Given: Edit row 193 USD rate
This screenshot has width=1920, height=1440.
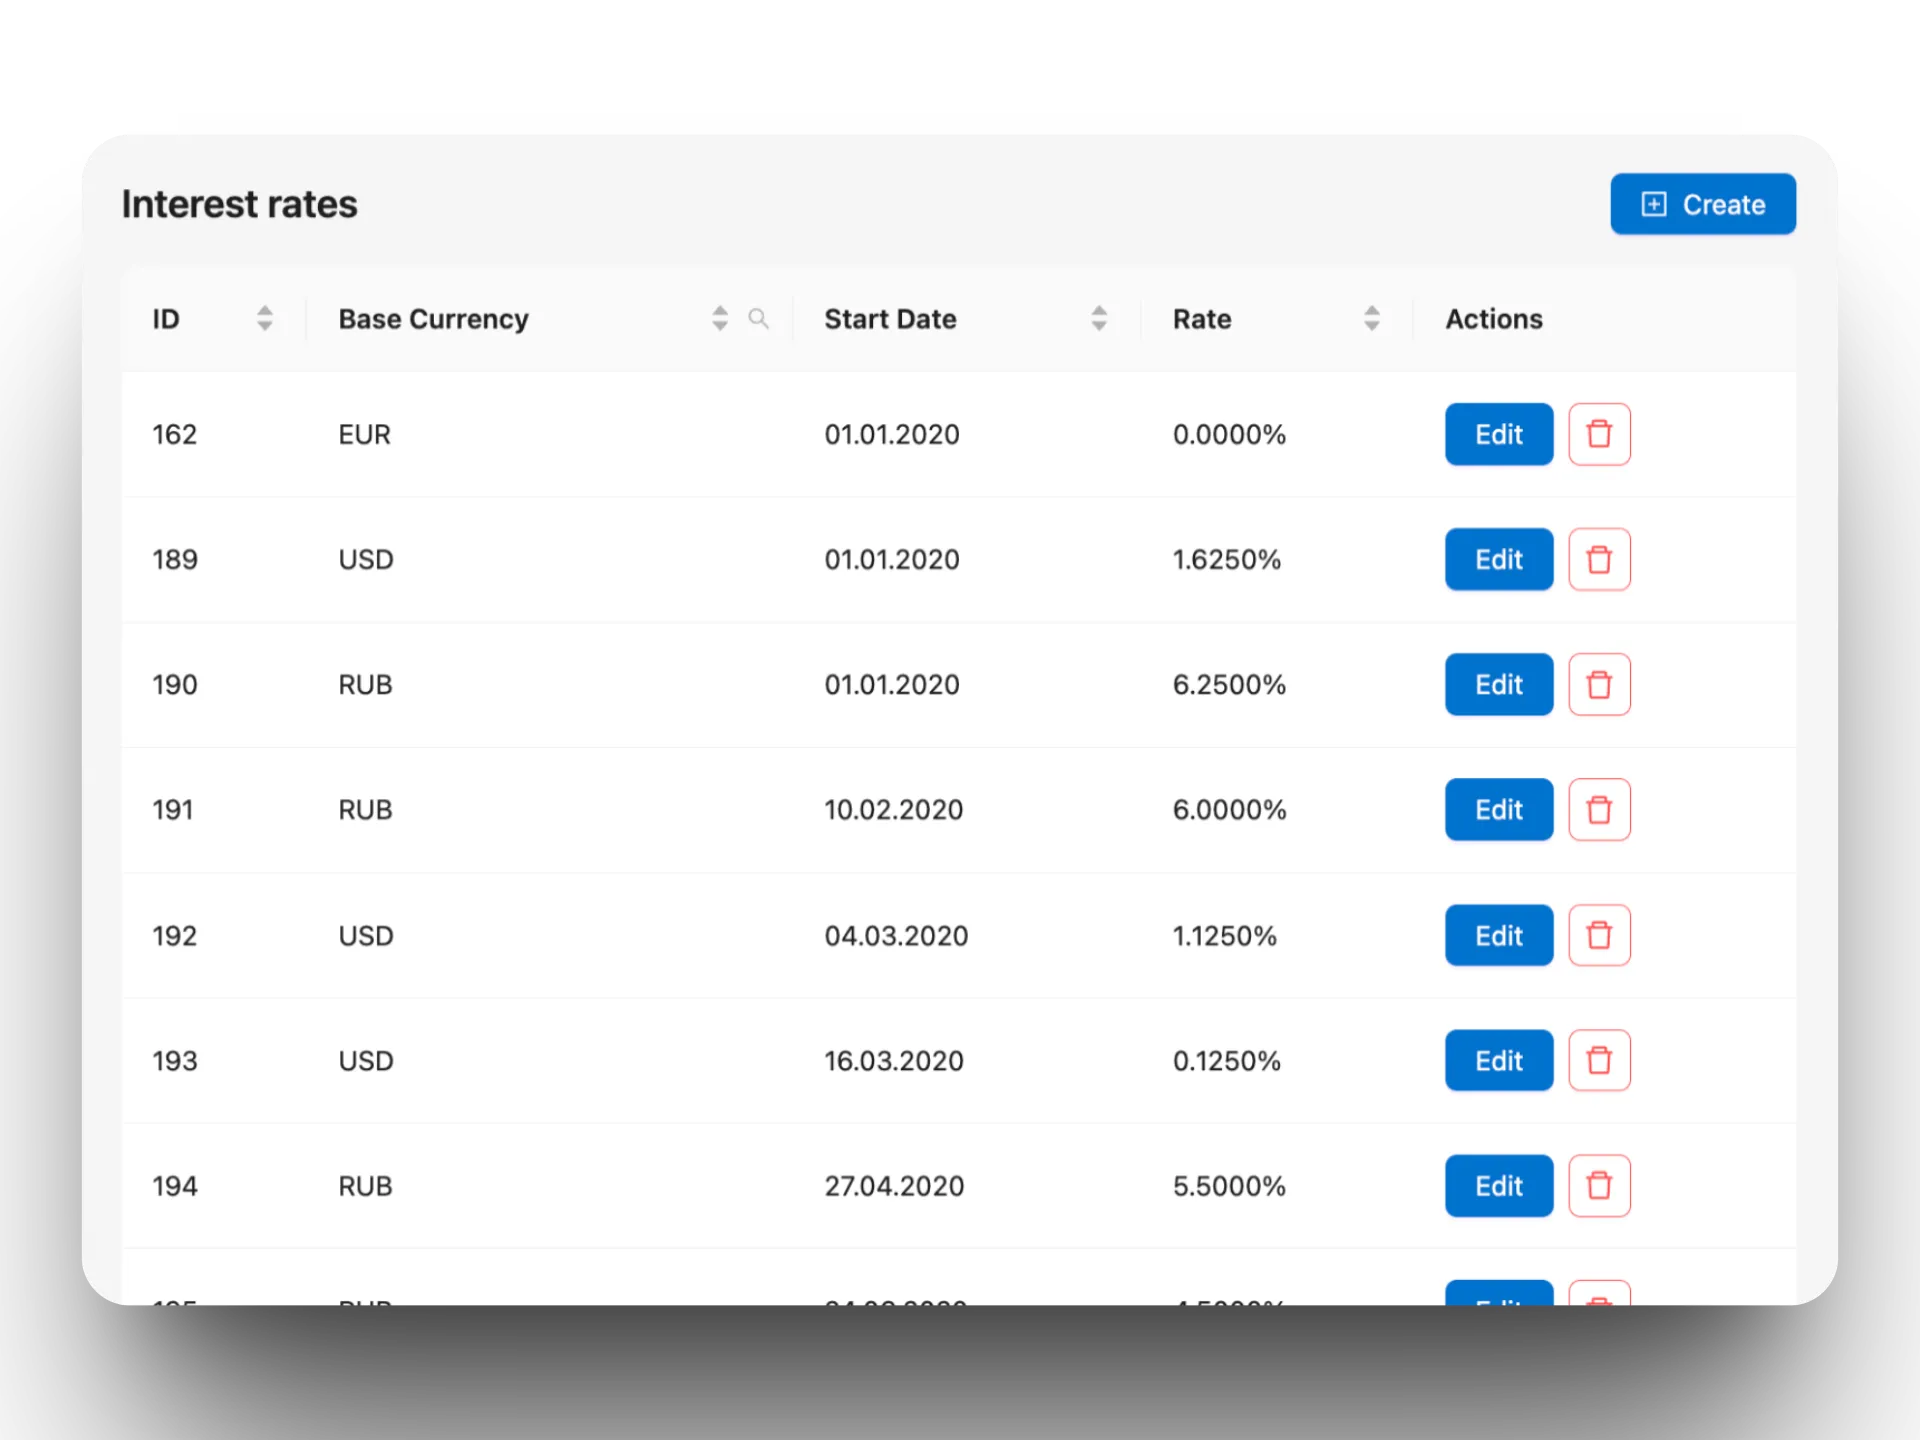Looking at the screenshot, I should [1498, 1060].
